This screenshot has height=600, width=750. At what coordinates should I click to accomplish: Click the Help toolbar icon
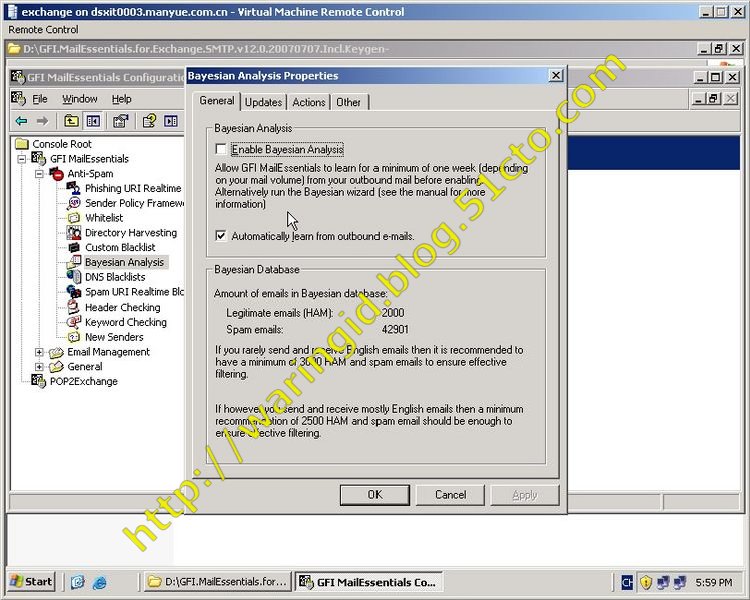click(149, 121)
